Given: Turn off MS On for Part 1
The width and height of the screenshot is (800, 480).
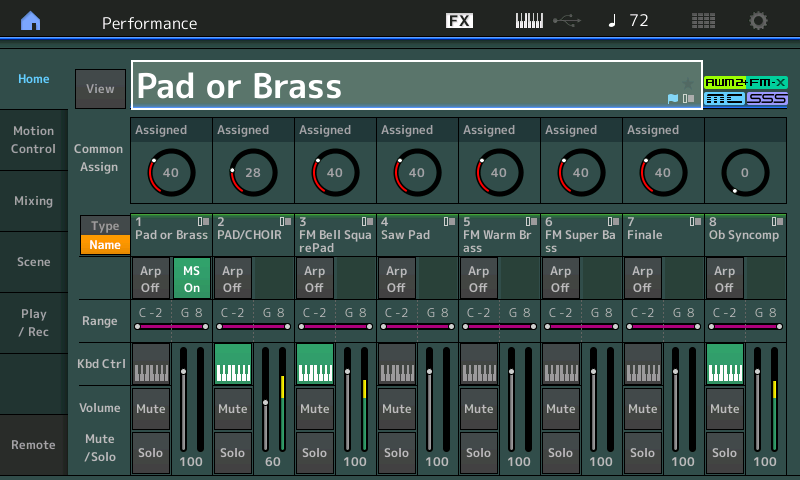Looking at the screenshot, I should click(191, 279).
